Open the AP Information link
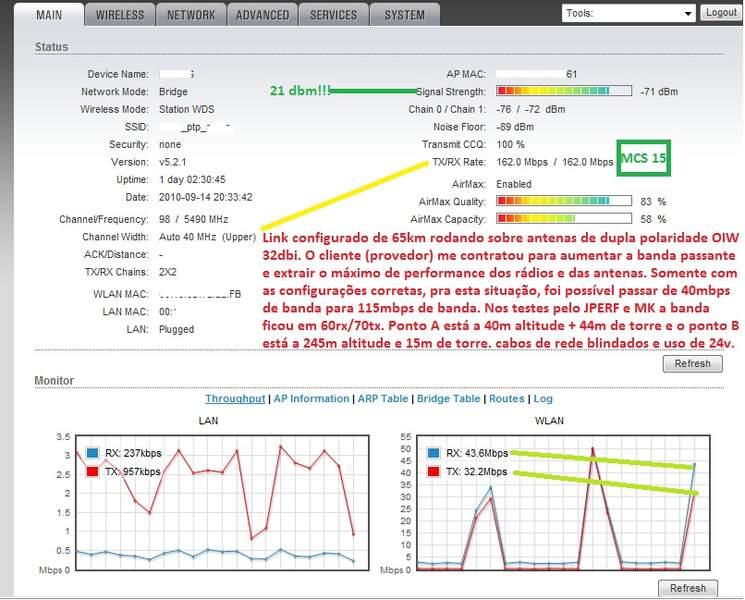The height and width of the screenshot is (600, 745). pos(311,399)
